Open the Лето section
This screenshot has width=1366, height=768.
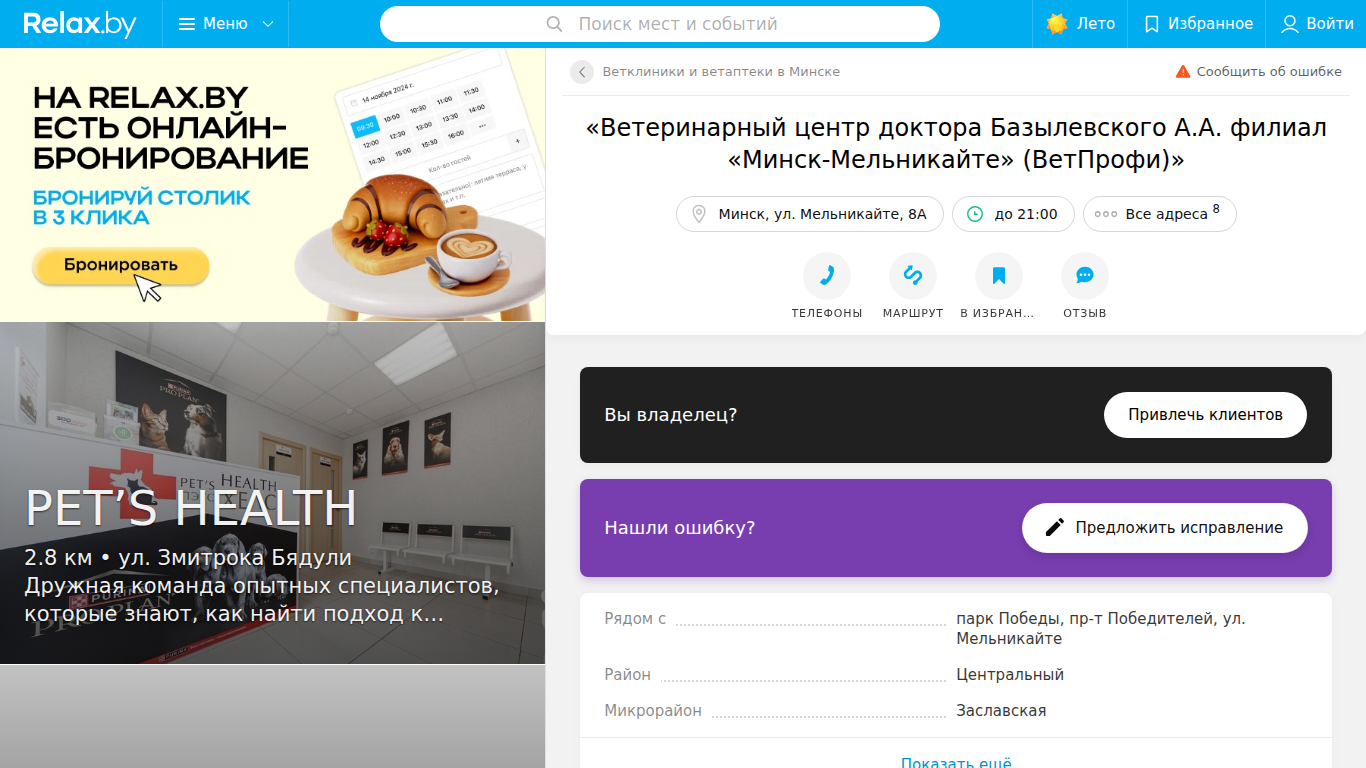tap(1080, 24)
